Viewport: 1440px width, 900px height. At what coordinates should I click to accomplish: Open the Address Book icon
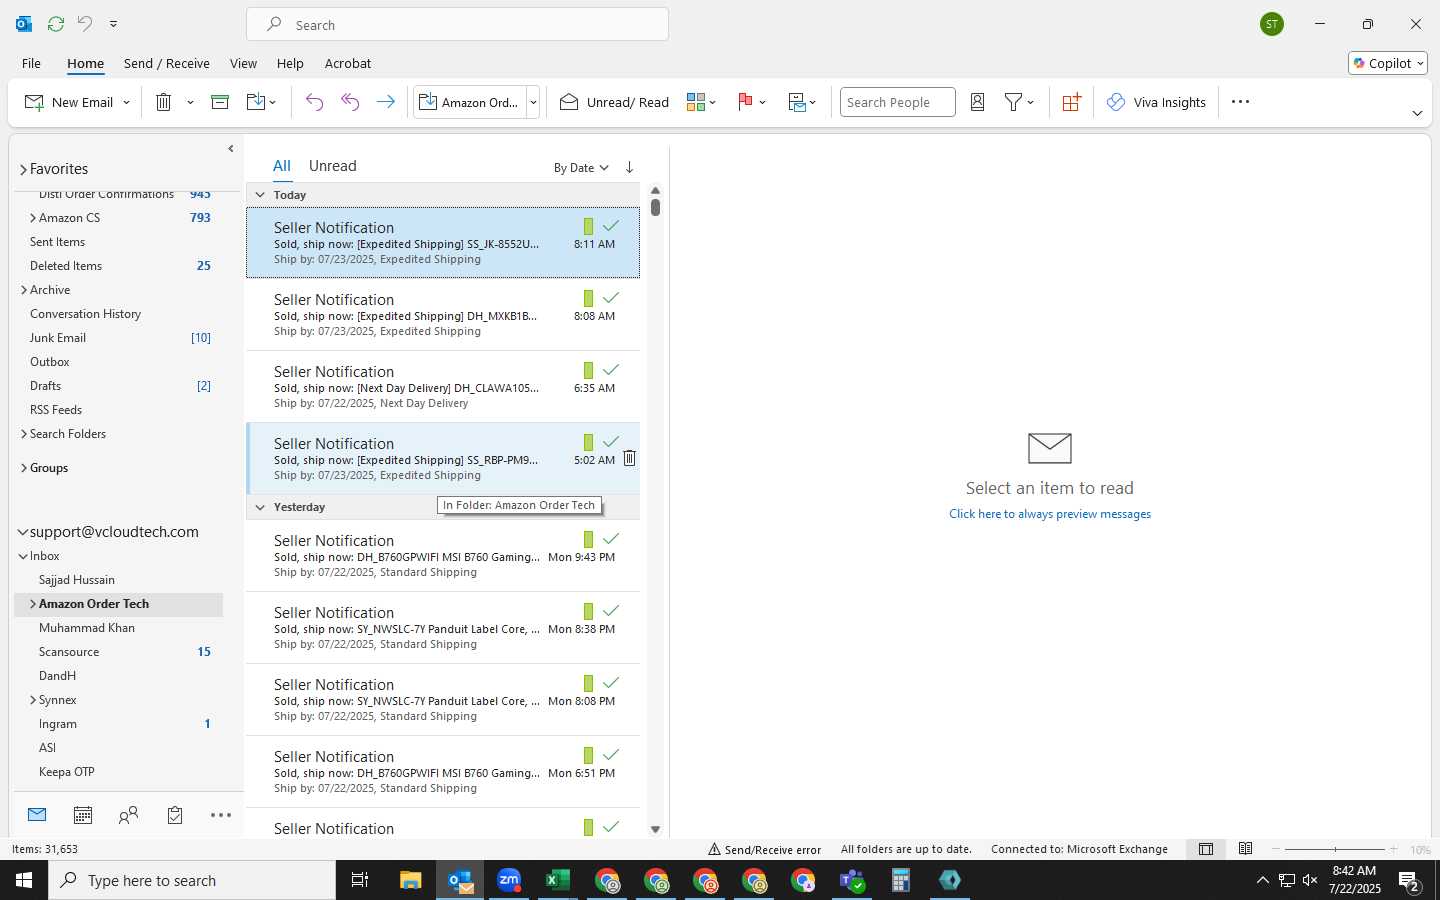tap(978, 102)
